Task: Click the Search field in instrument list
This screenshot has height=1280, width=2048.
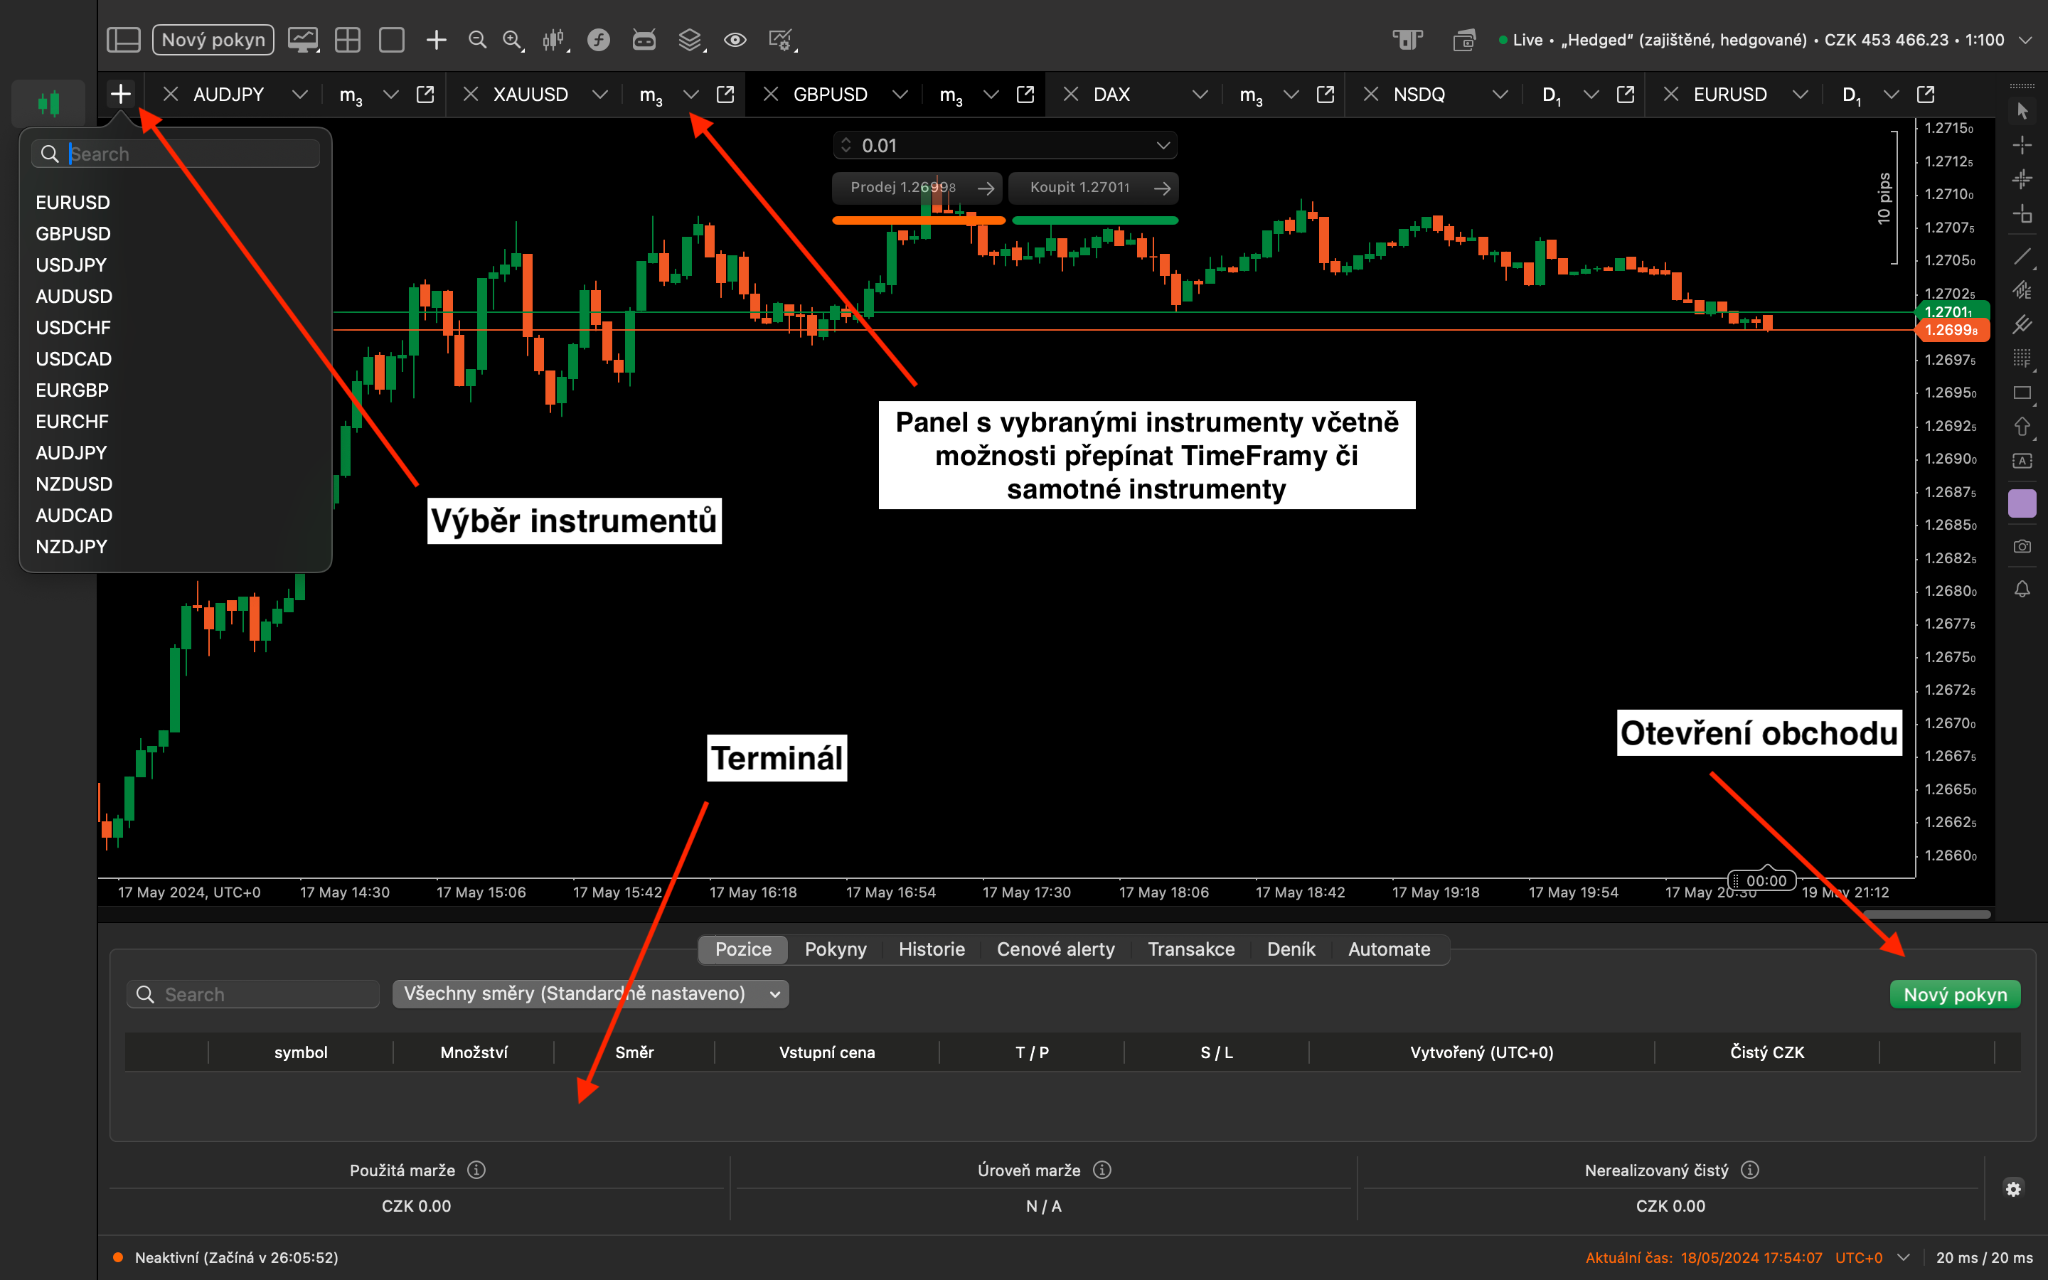Action: 176,154
